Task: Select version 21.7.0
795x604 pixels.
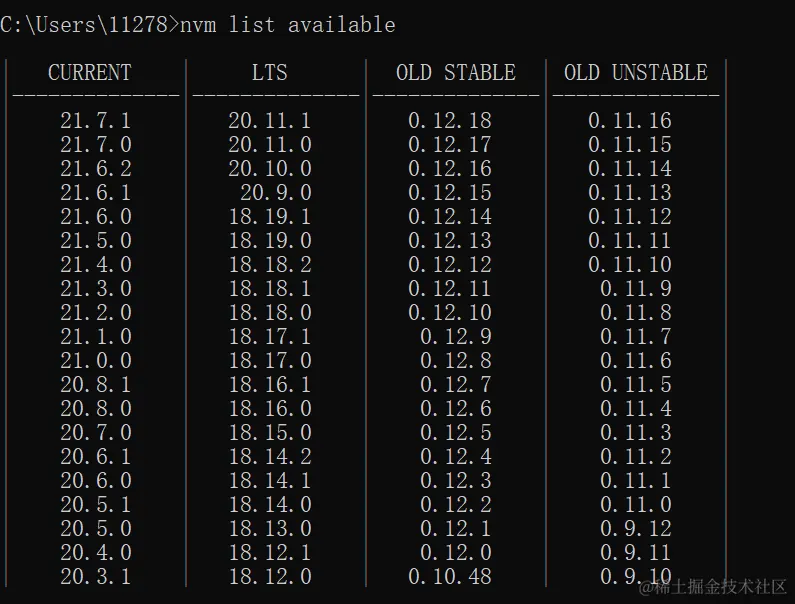Action: [96, 145]
